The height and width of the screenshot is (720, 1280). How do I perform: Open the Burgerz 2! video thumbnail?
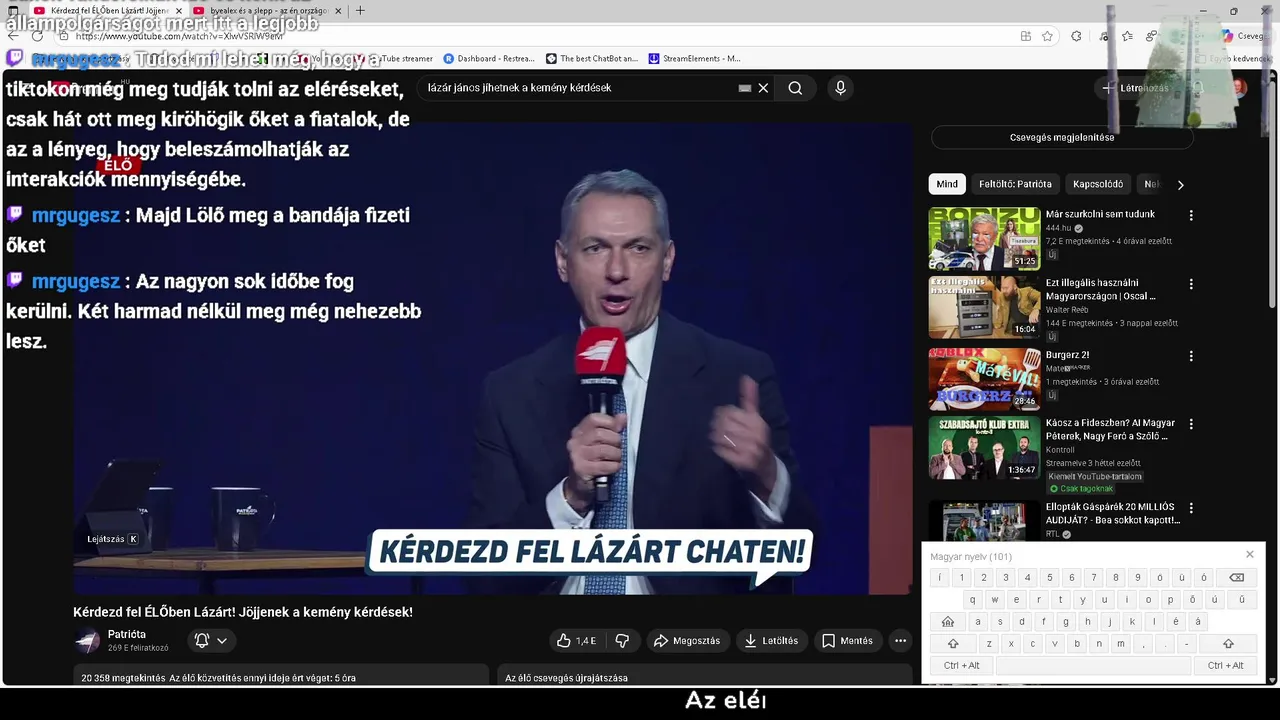click(x=984, y=378)
